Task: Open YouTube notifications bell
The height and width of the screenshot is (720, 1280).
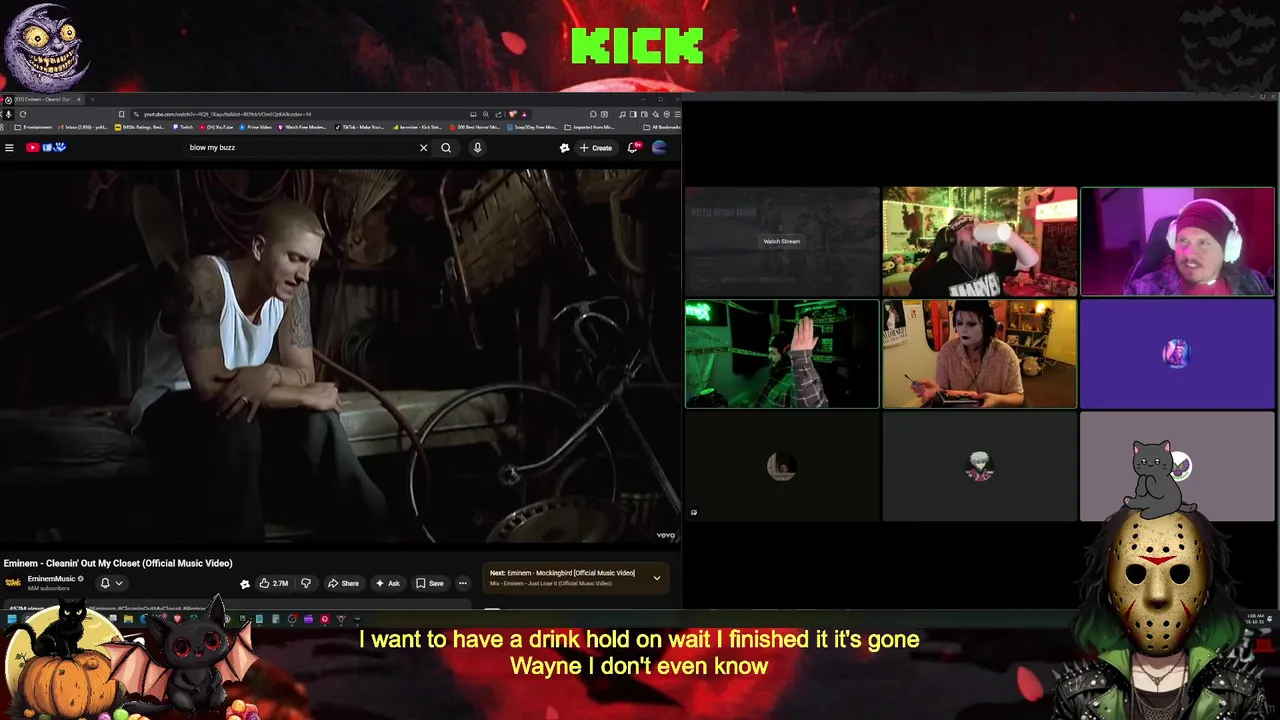Action: (632, 148)
